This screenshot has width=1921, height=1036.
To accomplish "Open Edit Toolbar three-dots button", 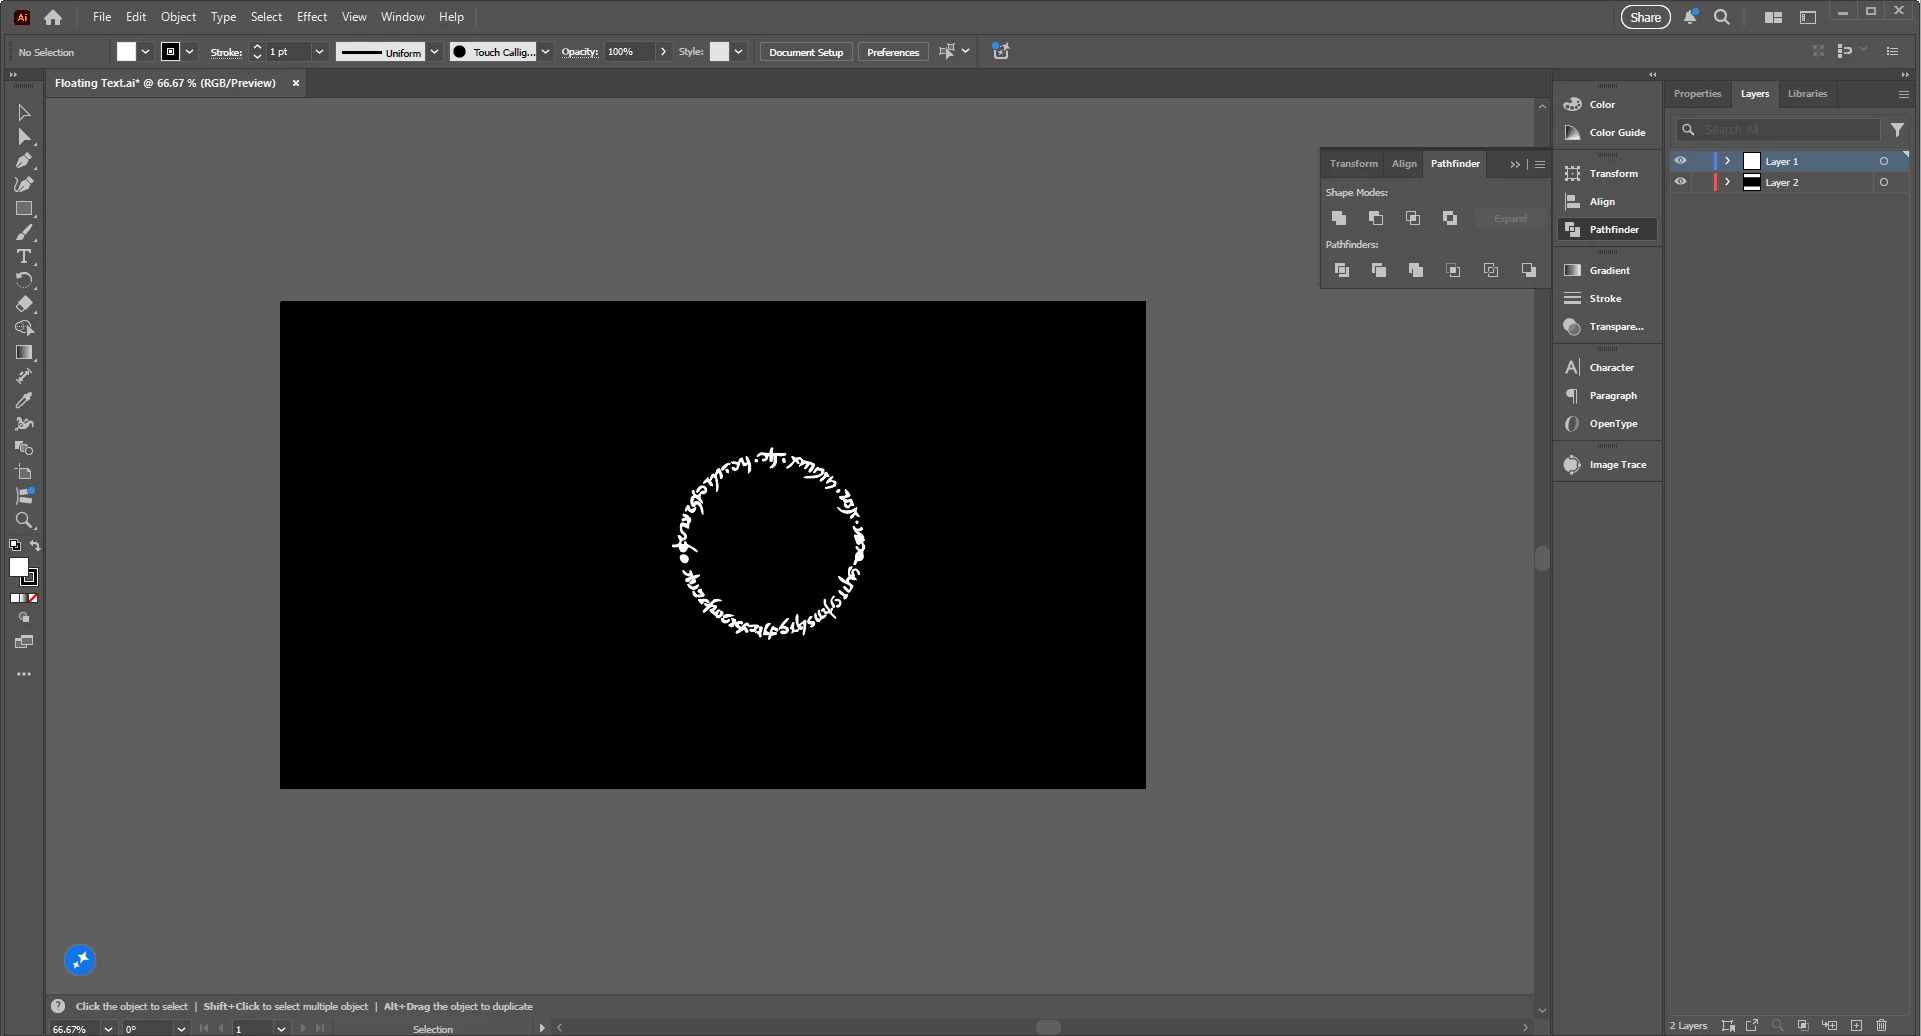I will (x=24, y=675).
